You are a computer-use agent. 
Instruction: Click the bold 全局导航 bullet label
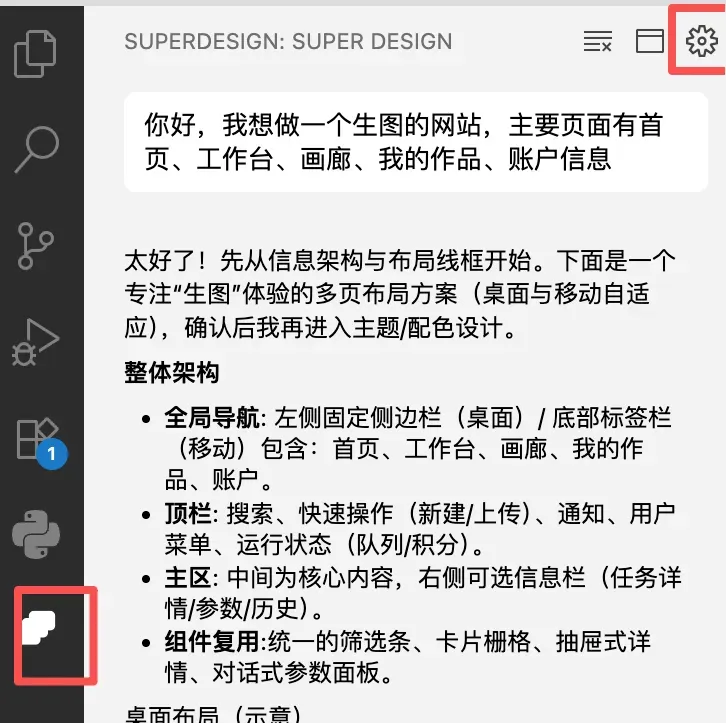click(x=212, y=418)
